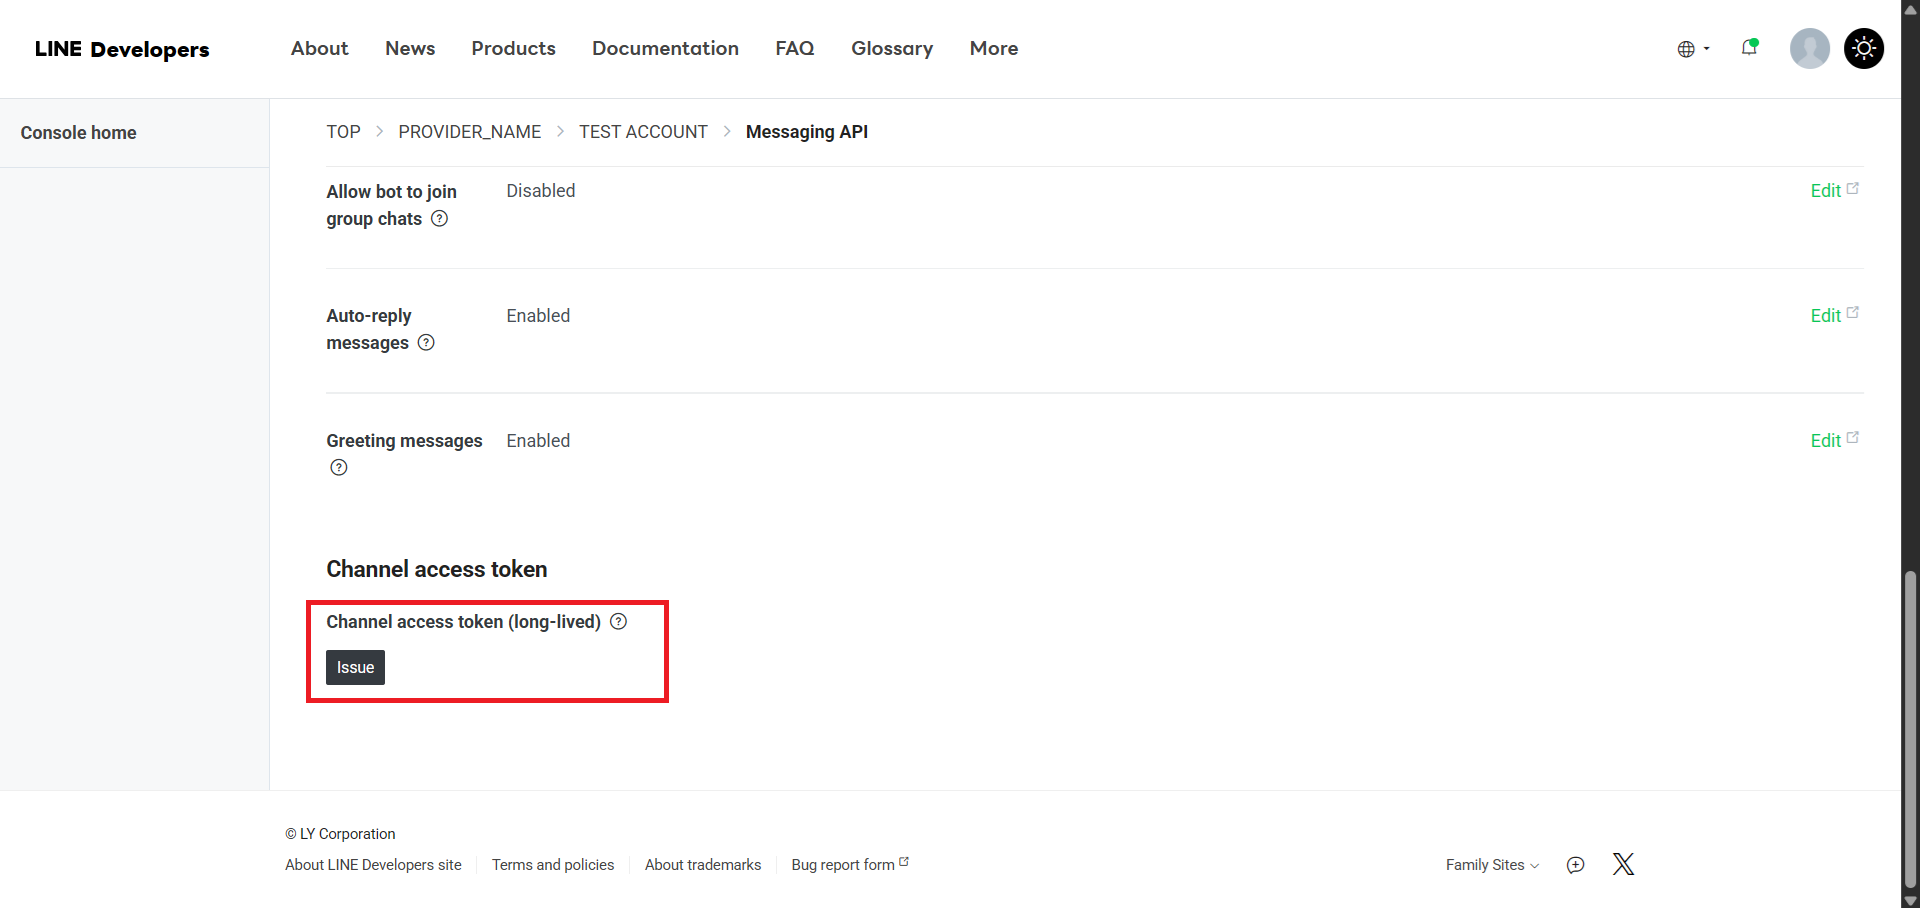This screenshot has width=1922, height=908.
Task: Click Messaging API breadcrumb
Action: tap(807, 132)
